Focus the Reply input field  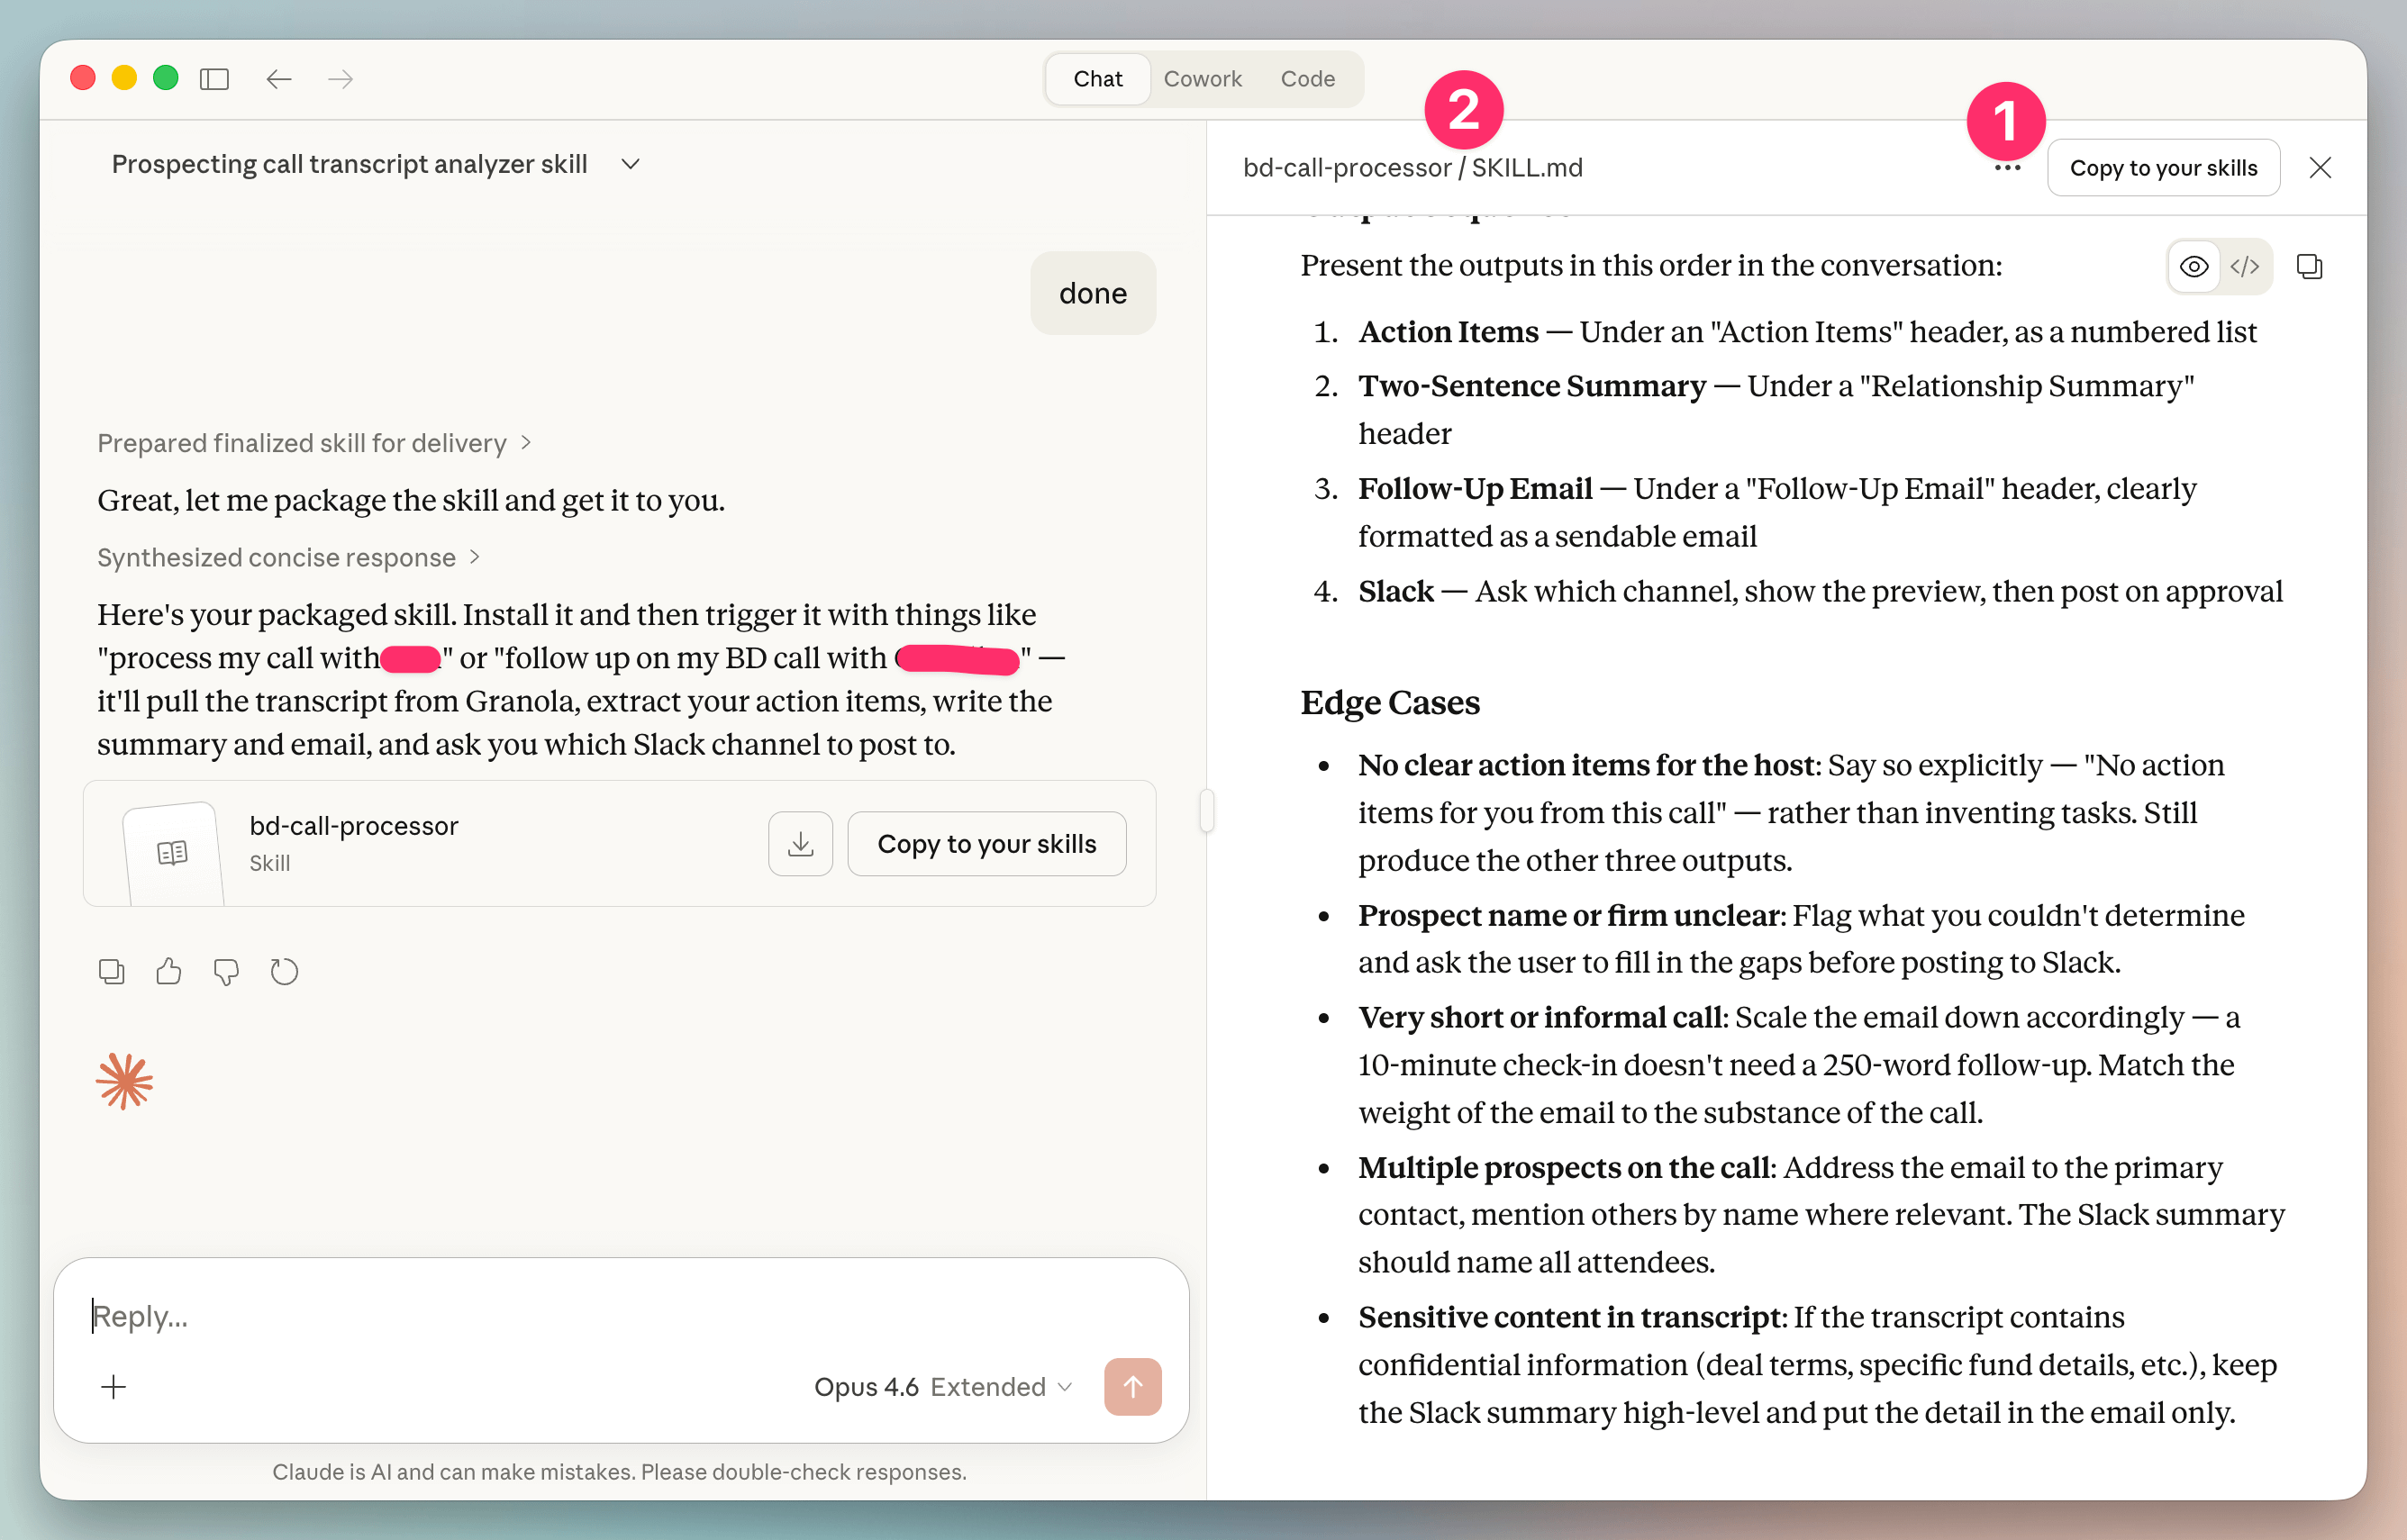(x=620, y=1316)
